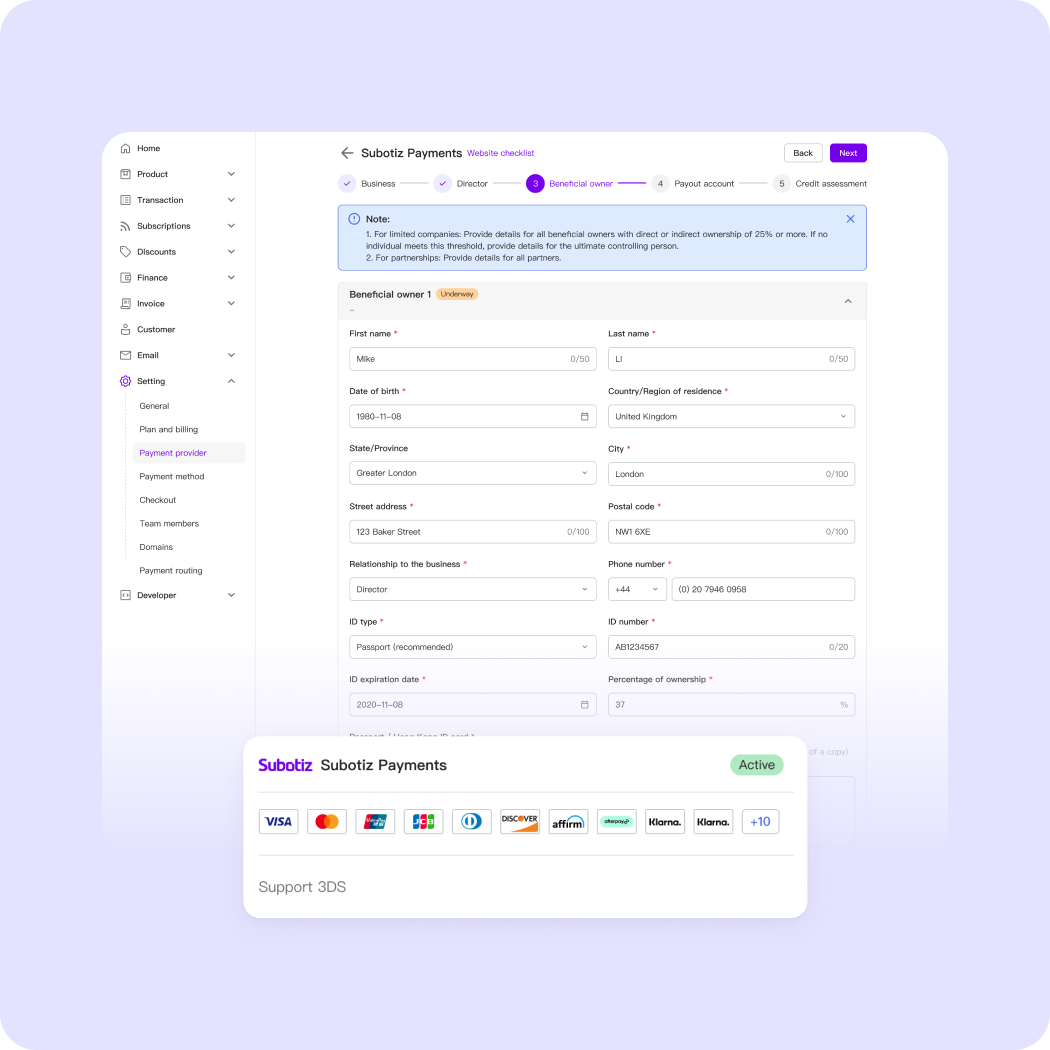Click the Developer icon in the sidebar

(126, 595)
